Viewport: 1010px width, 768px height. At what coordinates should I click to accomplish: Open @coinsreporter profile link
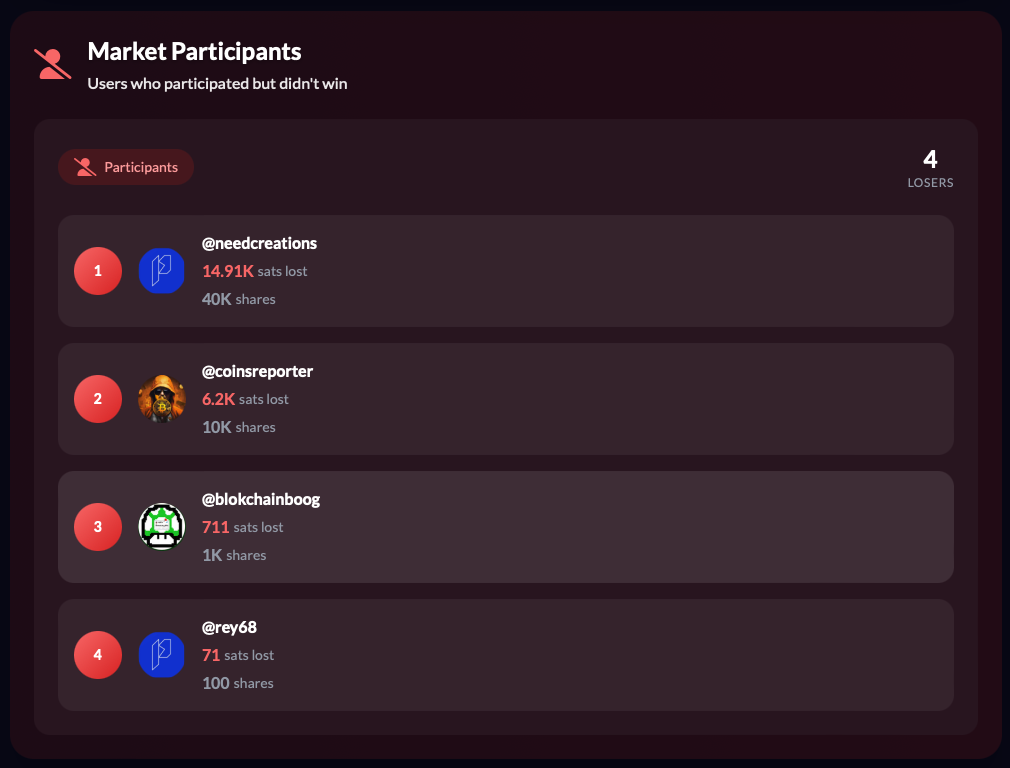pyautogui.click(x=257, y=372)
